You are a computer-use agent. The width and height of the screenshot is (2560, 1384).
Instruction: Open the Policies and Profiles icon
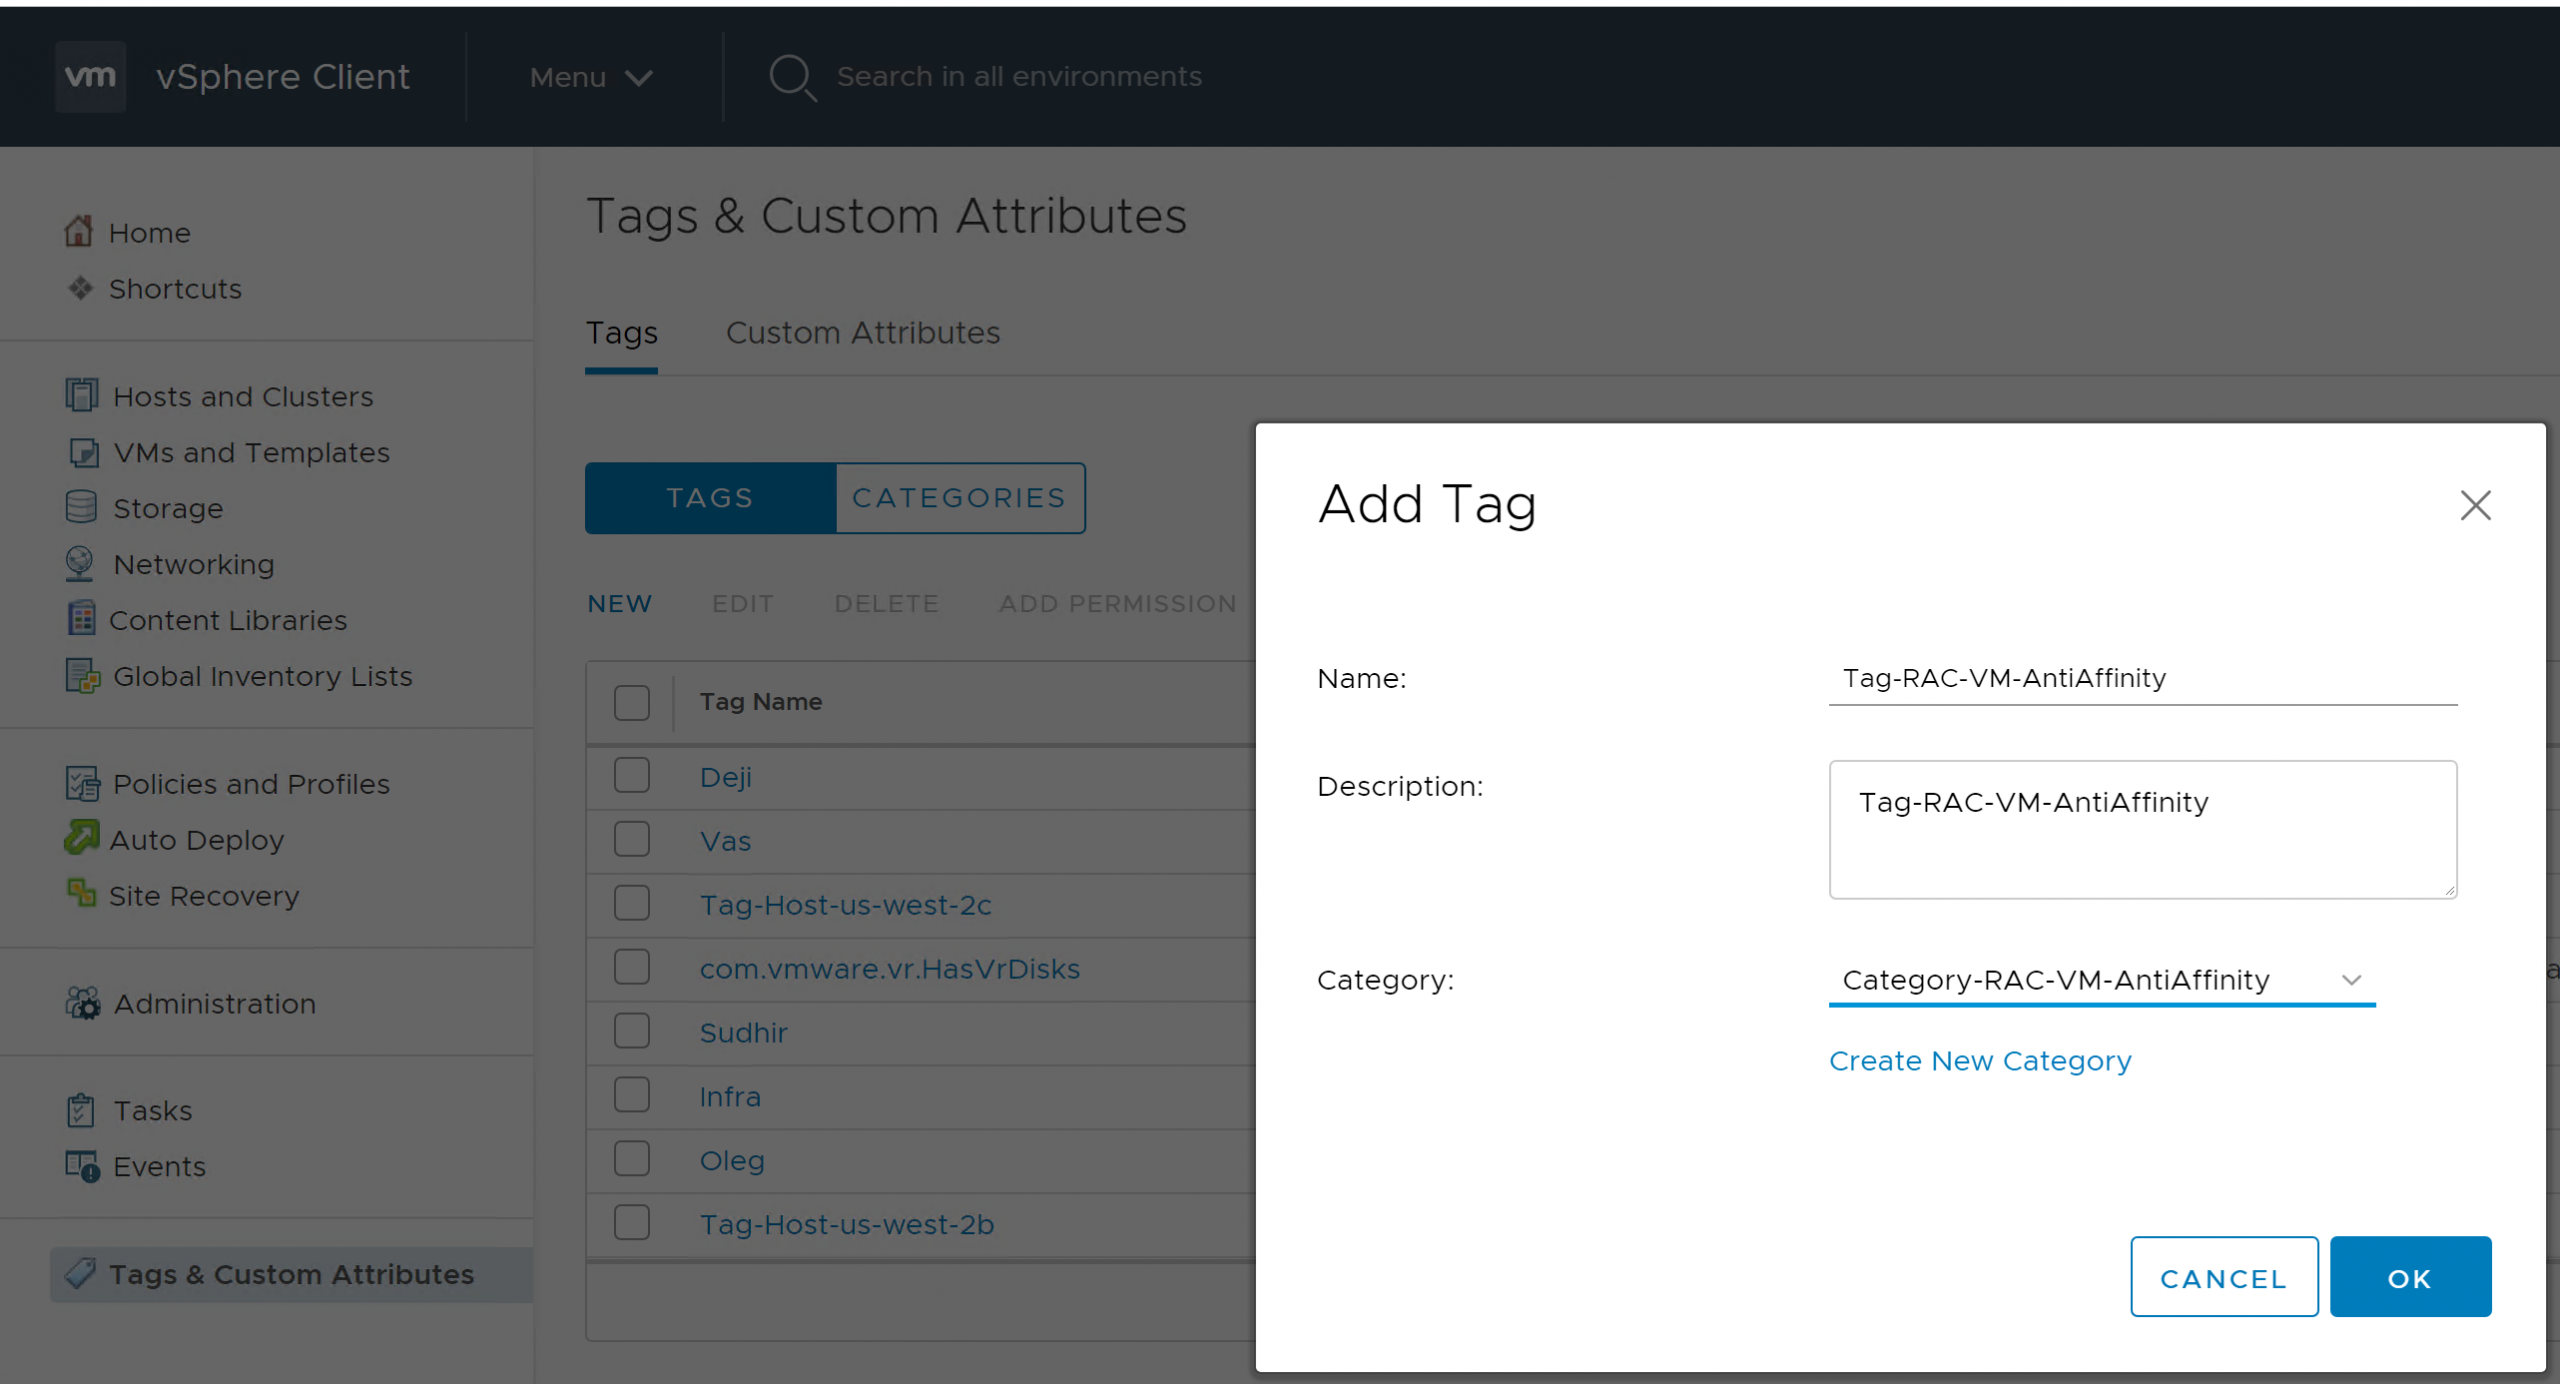tap(83, 783)
